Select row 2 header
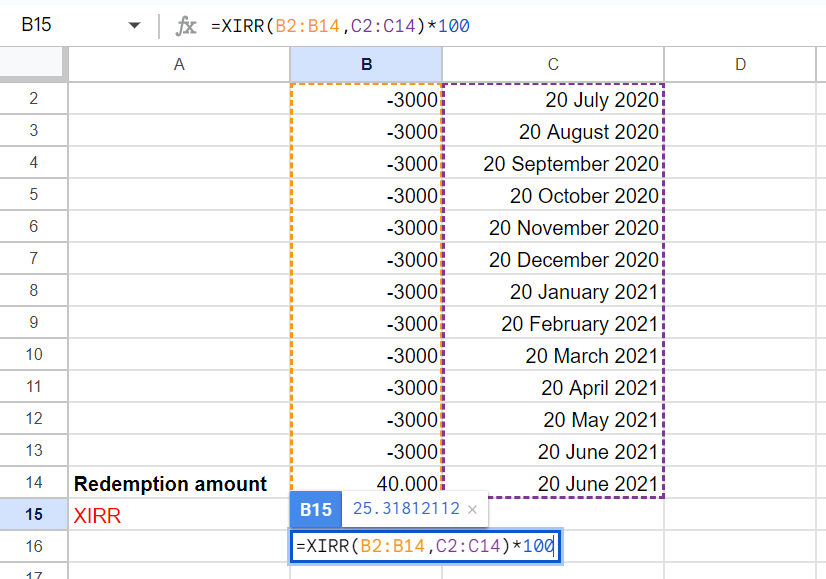 pyautogui.click(x=33, y=99)
